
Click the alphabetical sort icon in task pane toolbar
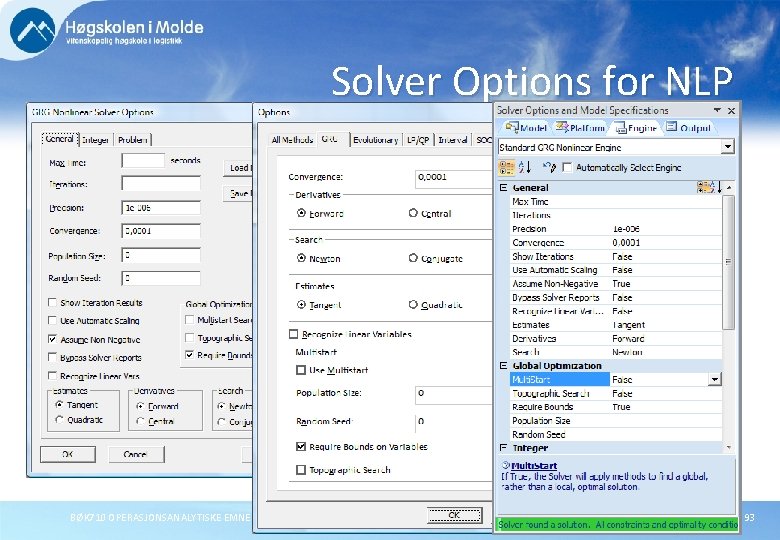(524, 167)
